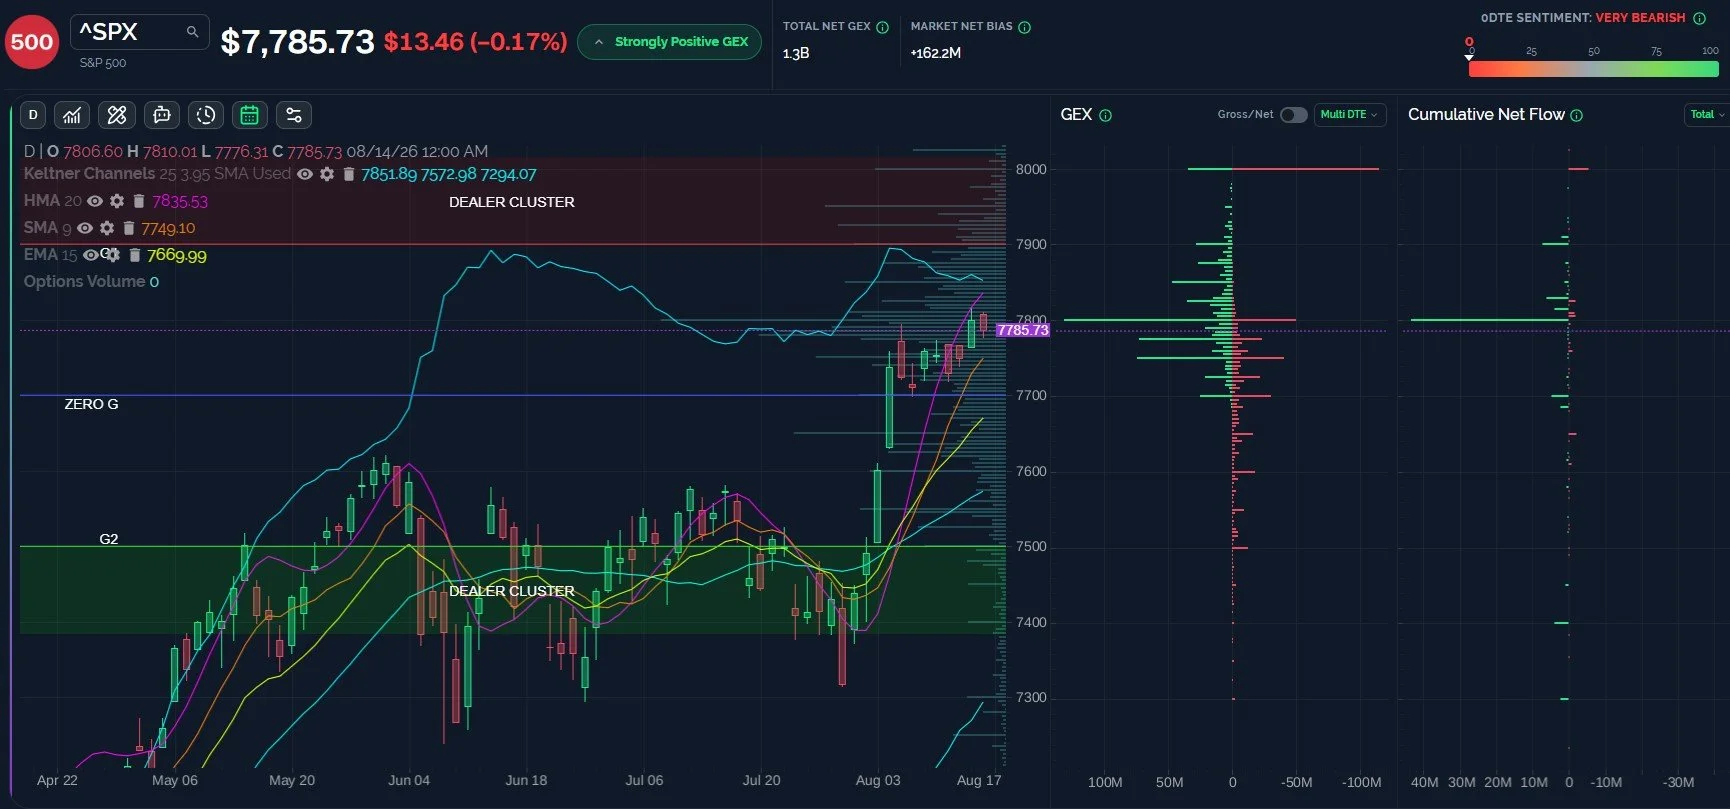Viewport: 1730px width, 809px height.
Task: Show info for Total Net GEX
Action: 883,27
